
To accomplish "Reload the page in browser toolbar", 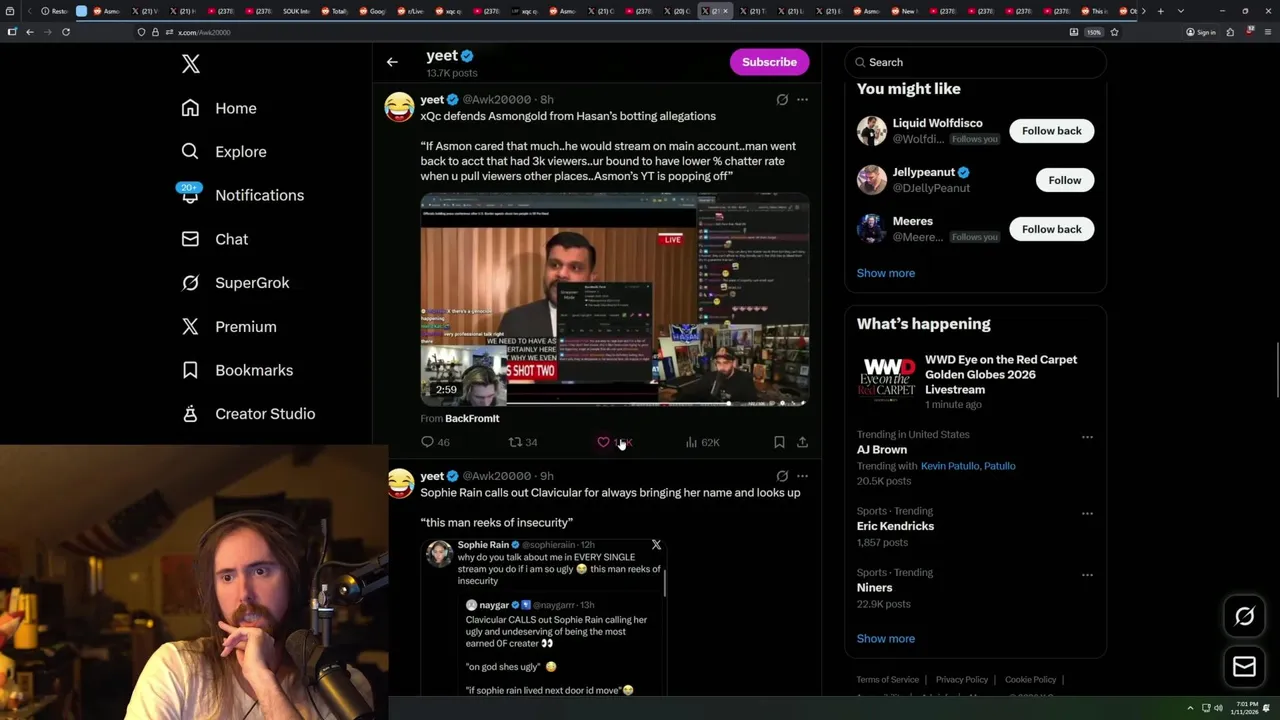I will [66, 32].
